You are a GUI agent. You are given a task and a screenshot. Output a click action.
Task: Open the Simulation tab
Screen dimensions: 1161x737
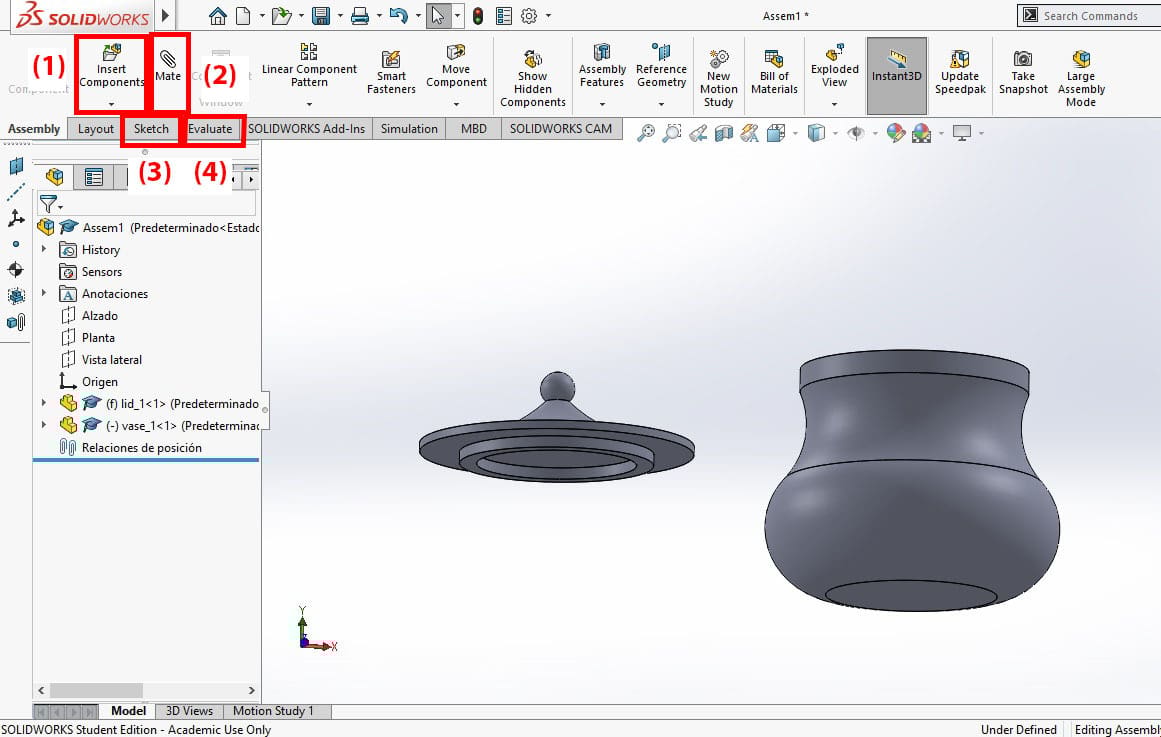pos(409,129)
